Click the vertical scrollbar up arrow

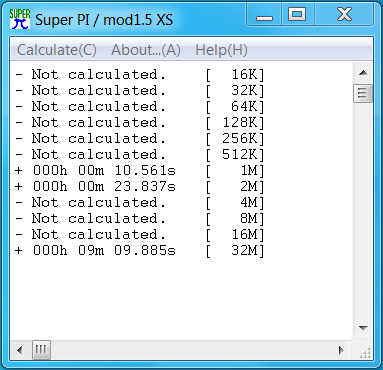363,73
